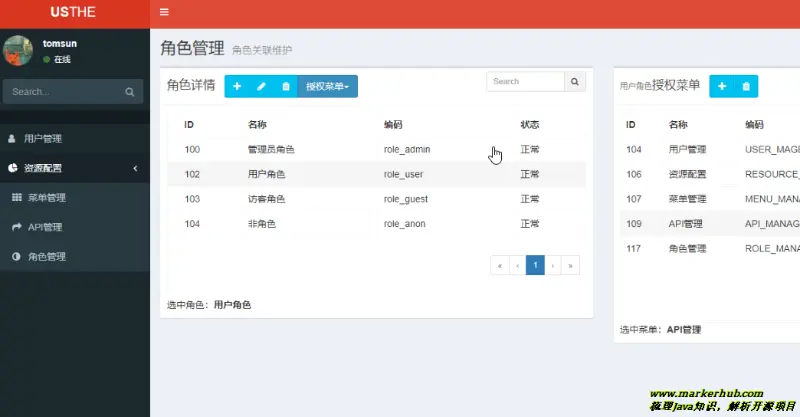Open 菜单管理 submenu item
This screenshot has height=417, width=800.
point(74,198)
